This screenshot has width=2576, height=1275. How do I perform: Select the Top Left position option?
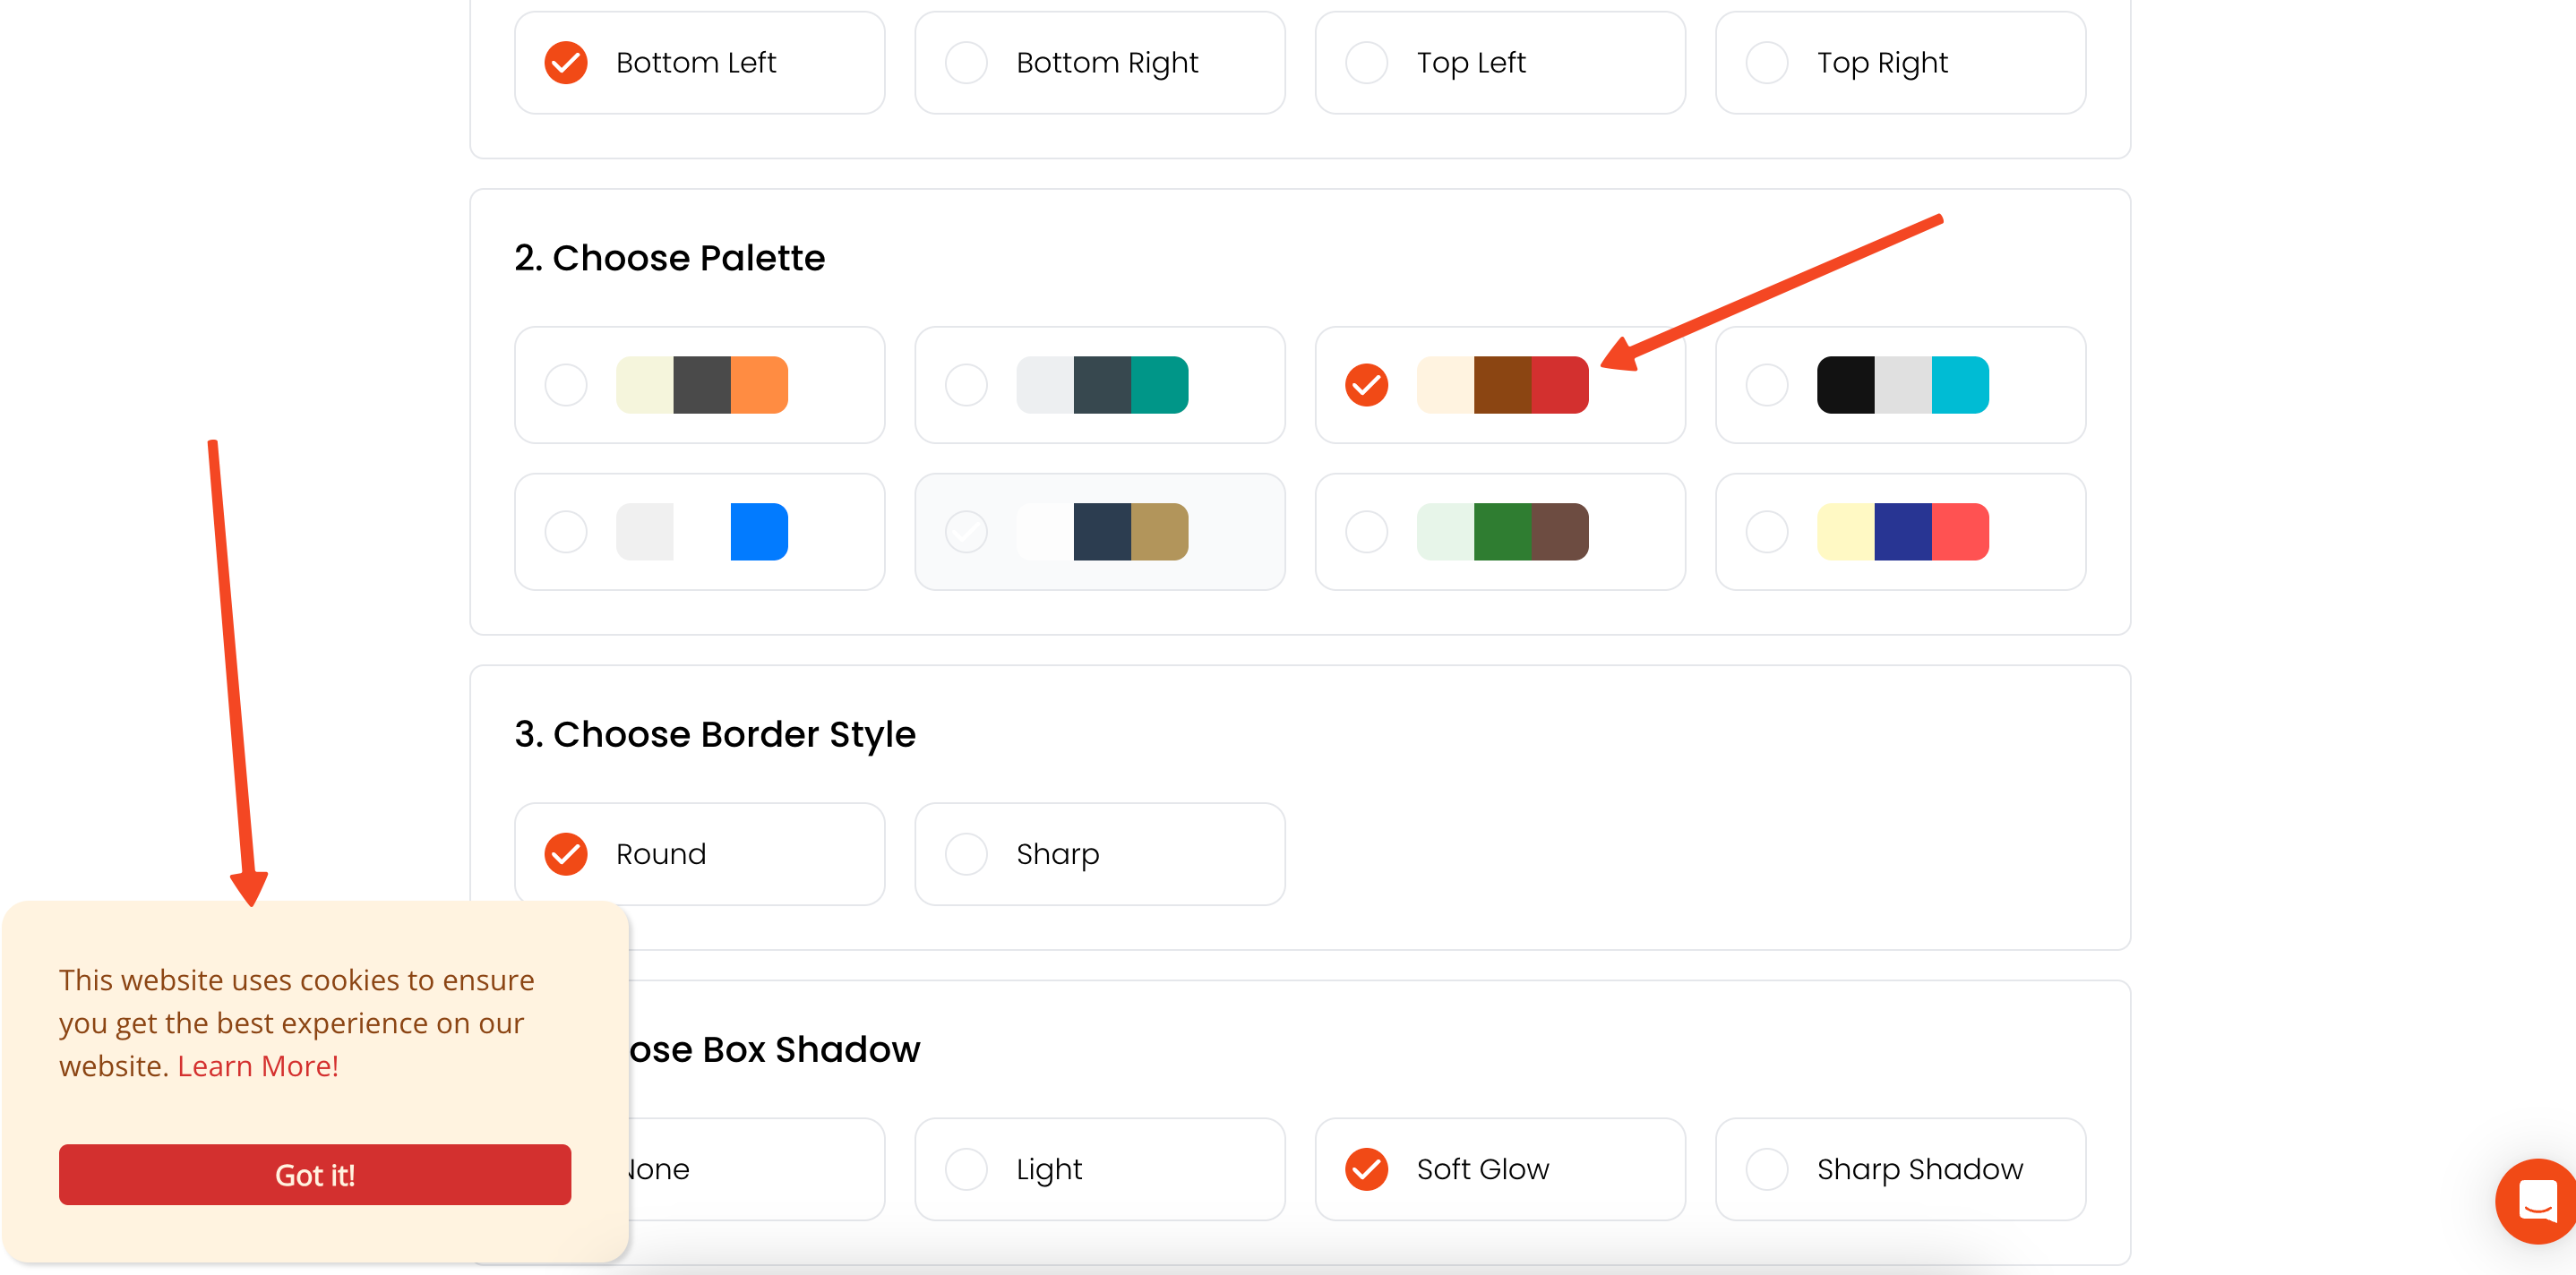point(1499,63)
